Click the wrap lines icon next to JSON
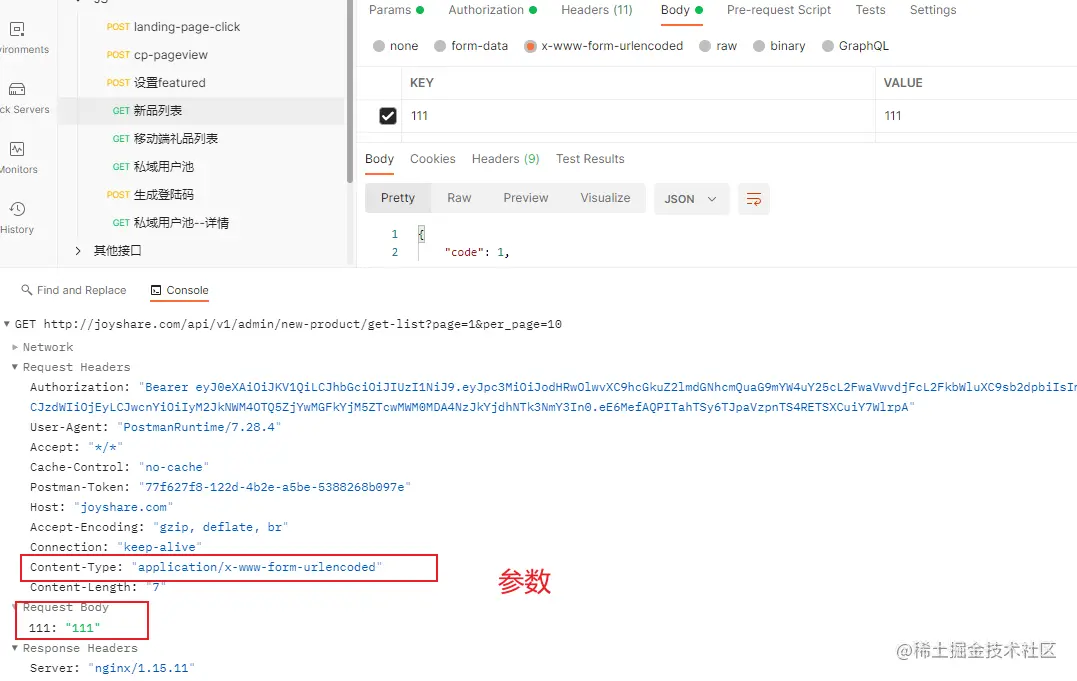 pyautogui.click(x=753, y=199)
